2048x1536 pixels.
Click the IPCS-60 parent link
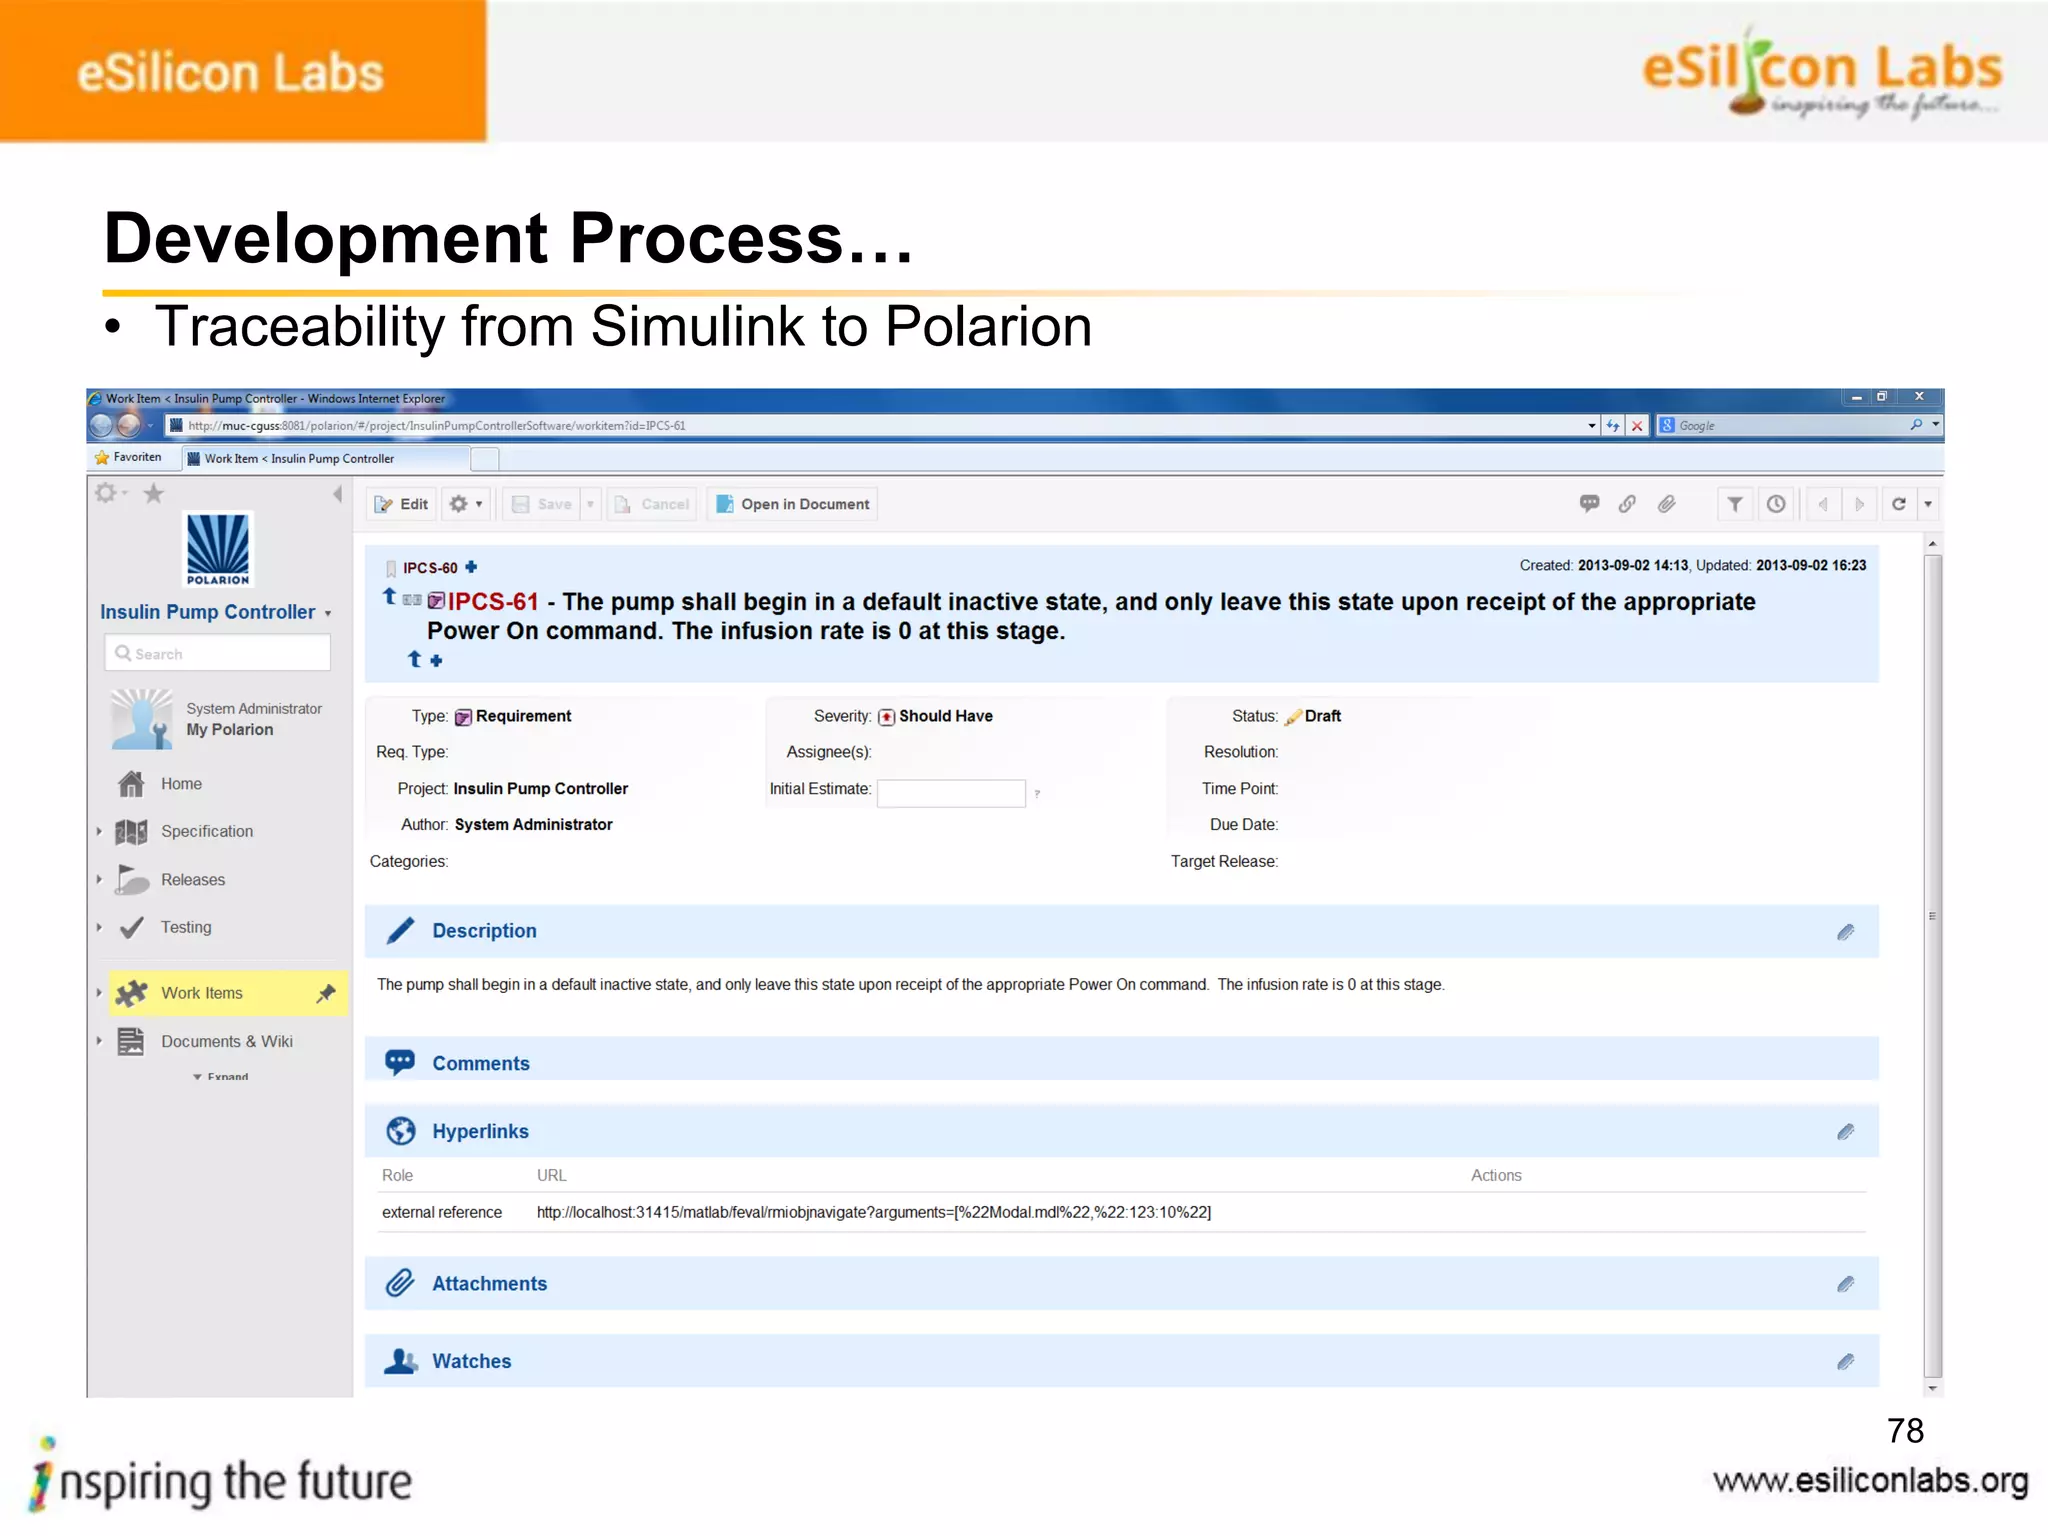(x=430, y=568)
